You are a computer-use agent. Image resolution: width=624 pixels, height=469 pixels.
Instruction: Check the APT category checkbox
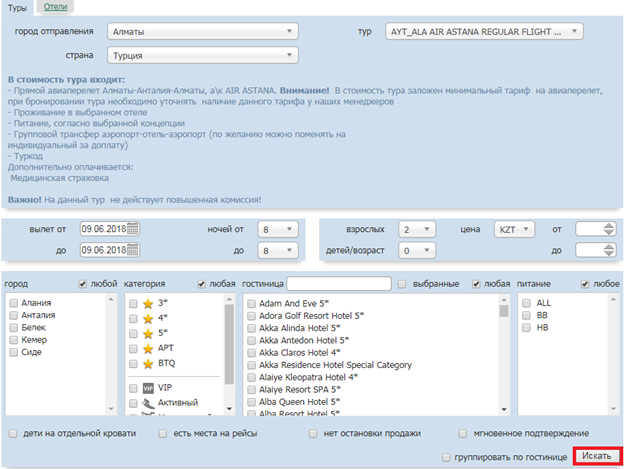pyautogui.click(x=133, y=348)
